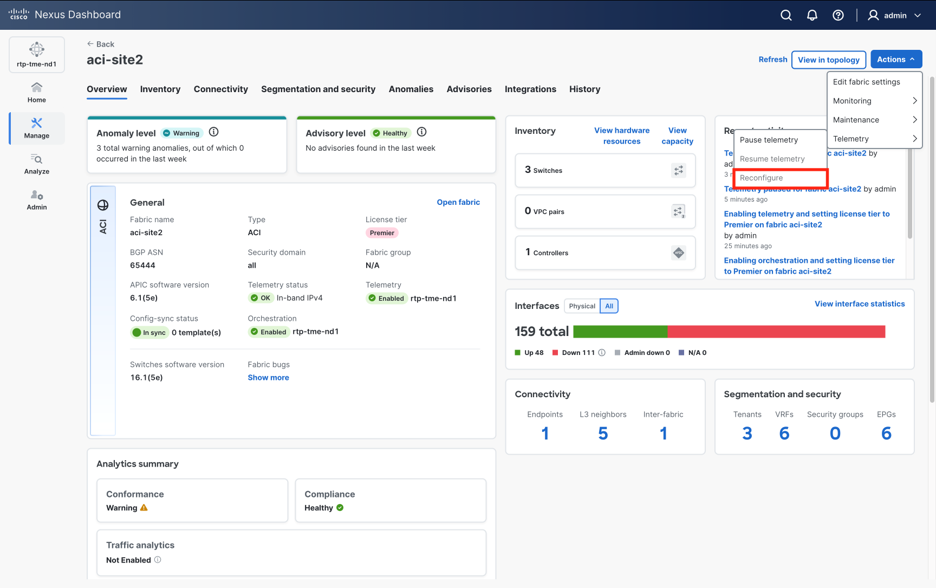Switch to the Inventory tab
Screen dimensions: 936x588
coord(160,89)
